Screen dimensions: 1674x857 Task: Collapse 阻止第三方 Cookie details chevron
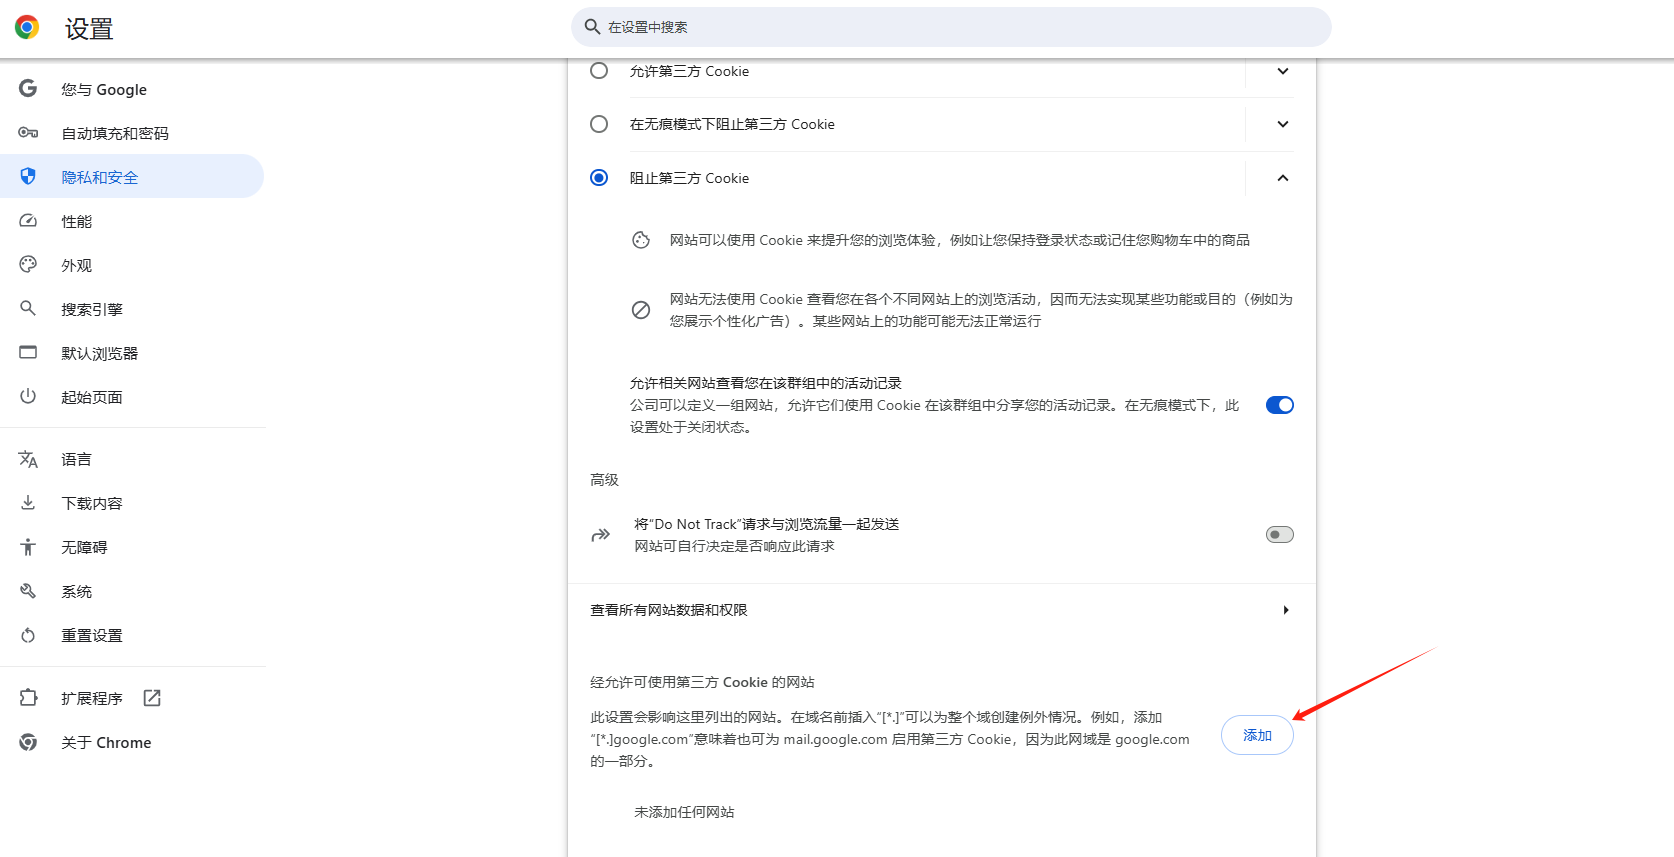[x=1283, y=178]
